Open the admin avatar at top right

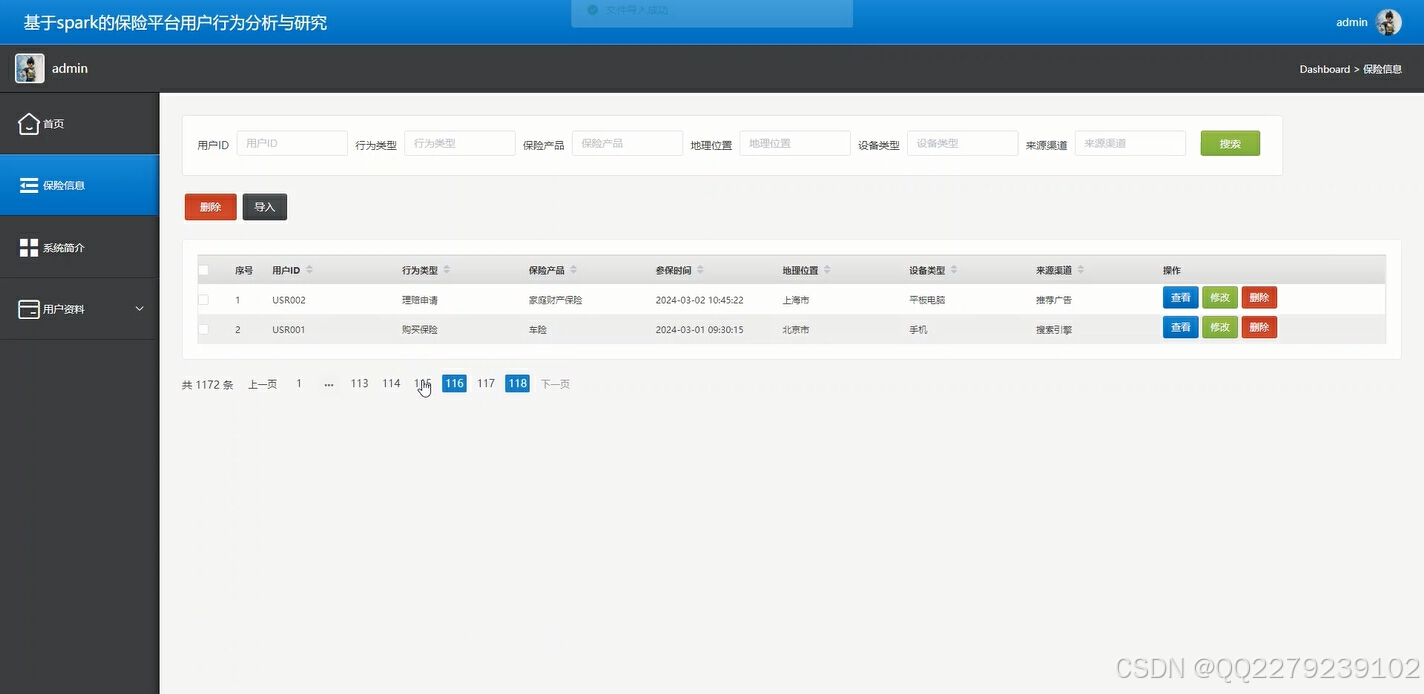coord(1390,21)
